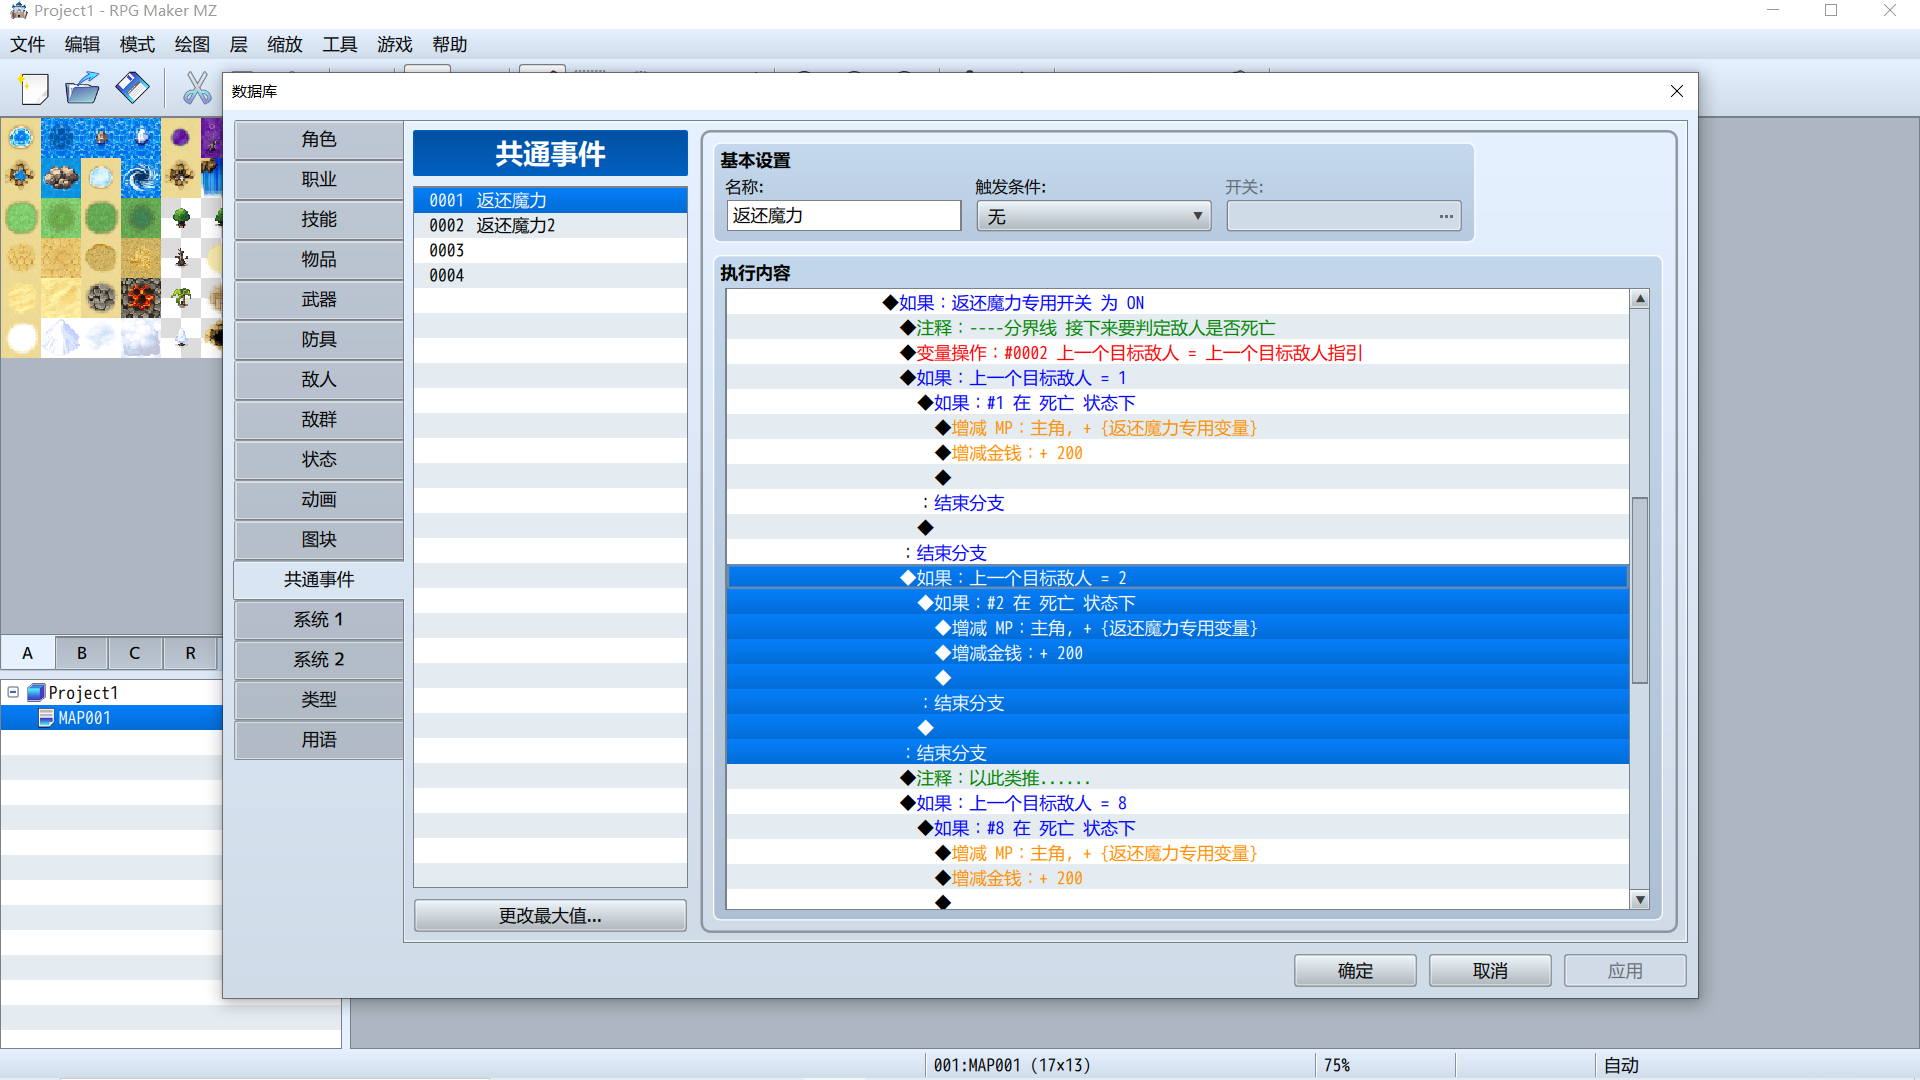The image size is (1920, 1080).
Task: Click the Cut scissors icon
Action: pos(197,89)
